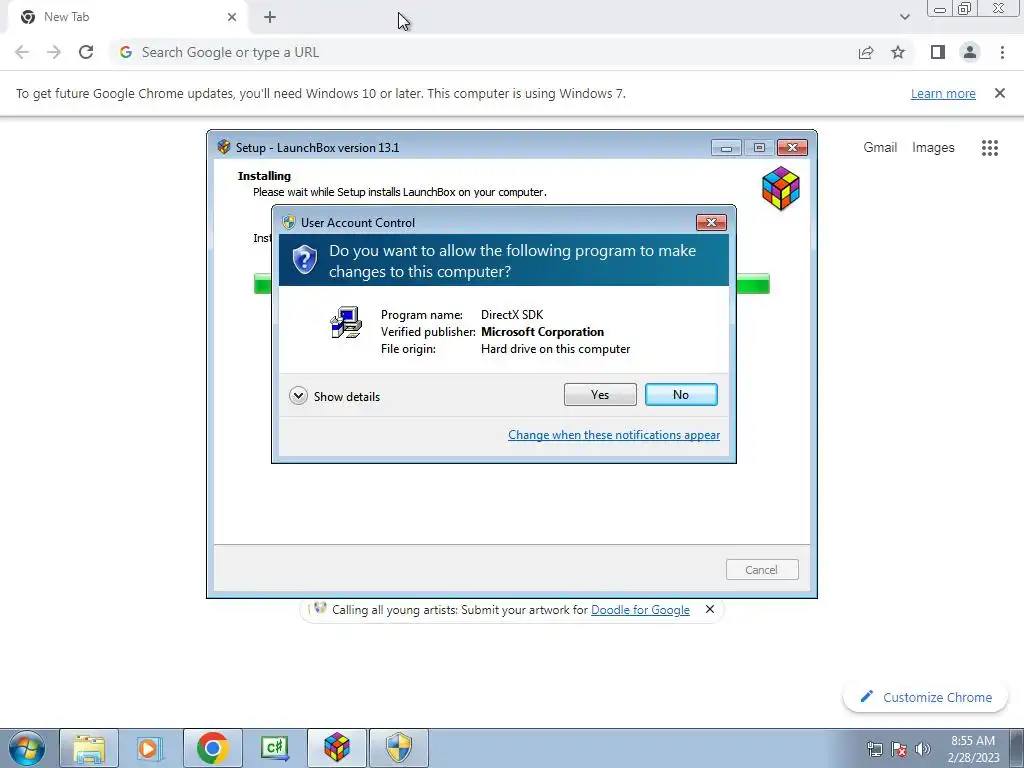Open the Images link
The image size is (1024, 768).
[x=933, y=148]
